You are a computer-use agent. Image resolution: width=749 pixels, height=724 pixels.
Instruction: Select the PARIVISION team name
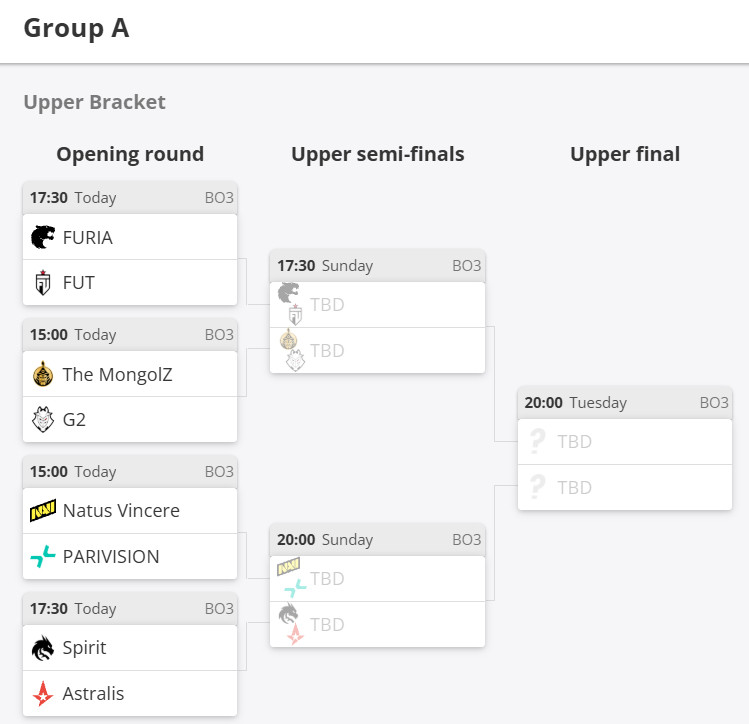pyautogui.click(x=111, y=557)
